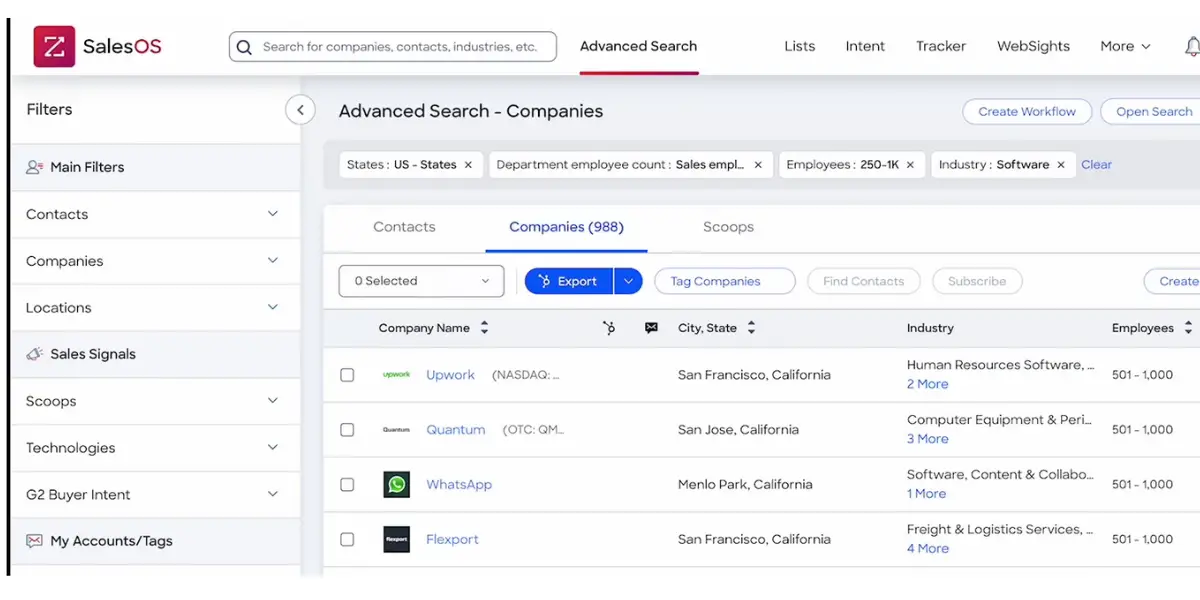The image size is (1200, 600).
Task: Click the Quantum company logo
Action: tap(397, 430)
